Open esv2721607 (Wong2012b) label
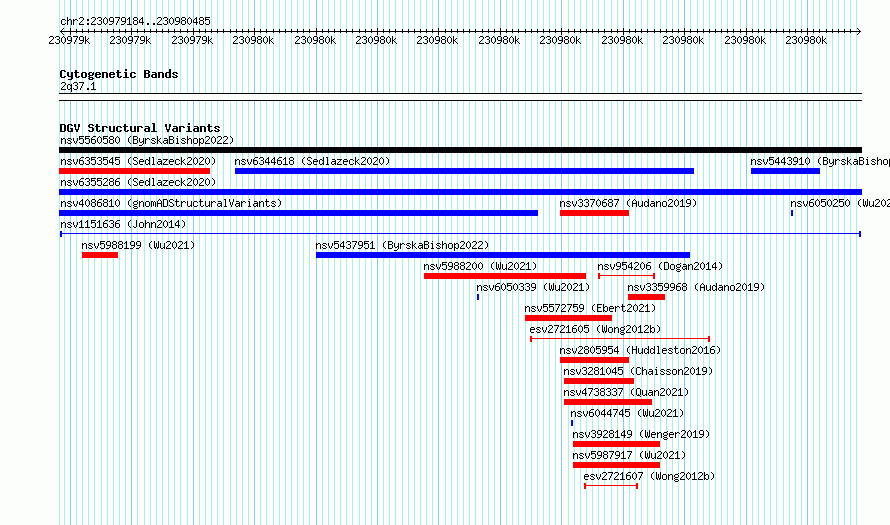The height and width of the screenshot is (525, 890). tap(649, 476)
